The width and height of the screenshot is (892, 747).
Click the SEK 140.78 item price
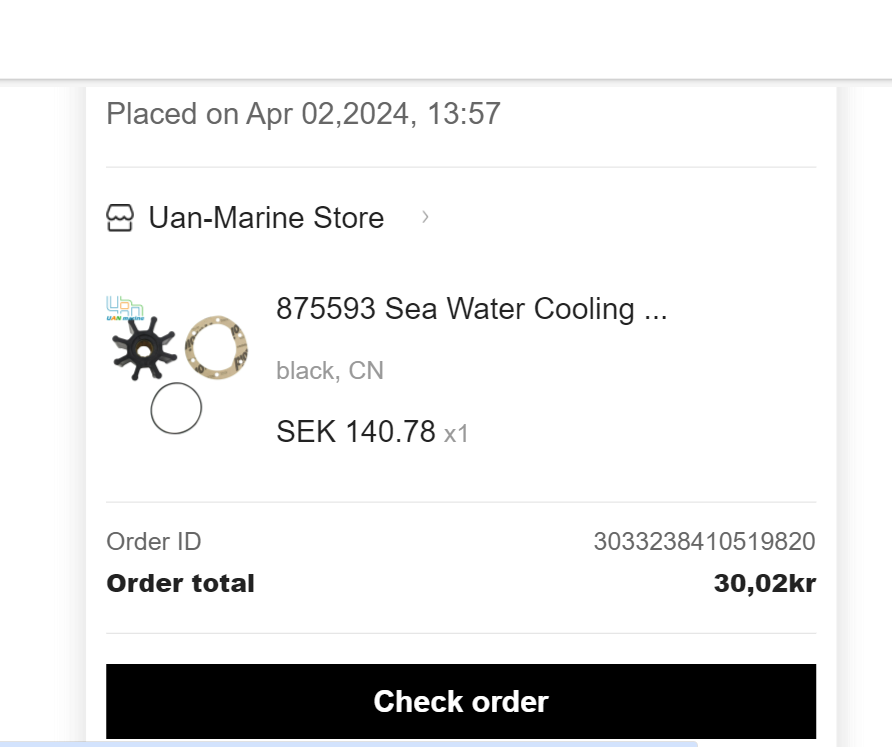point(355,432)
